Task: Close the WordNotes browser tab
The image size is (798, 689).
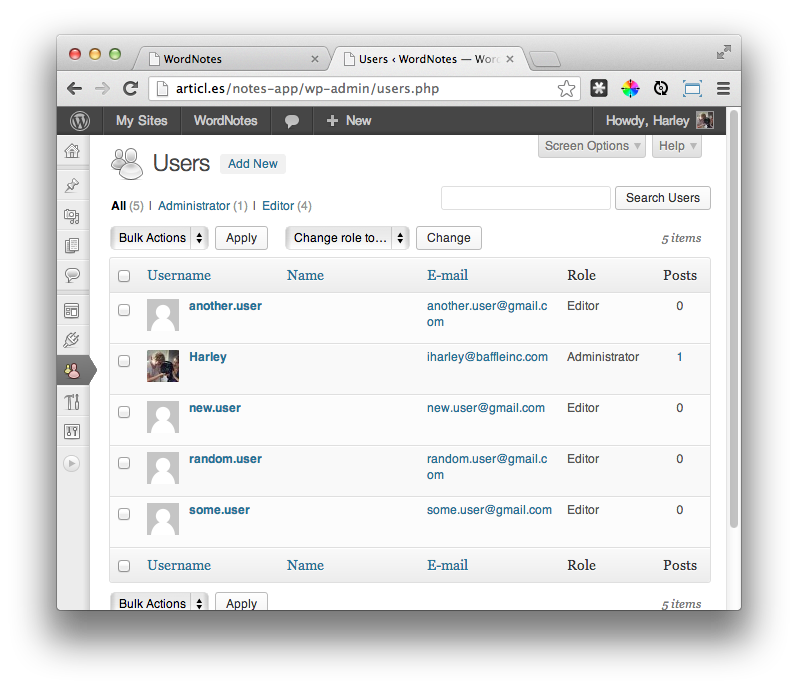Action: click(315, 59)
